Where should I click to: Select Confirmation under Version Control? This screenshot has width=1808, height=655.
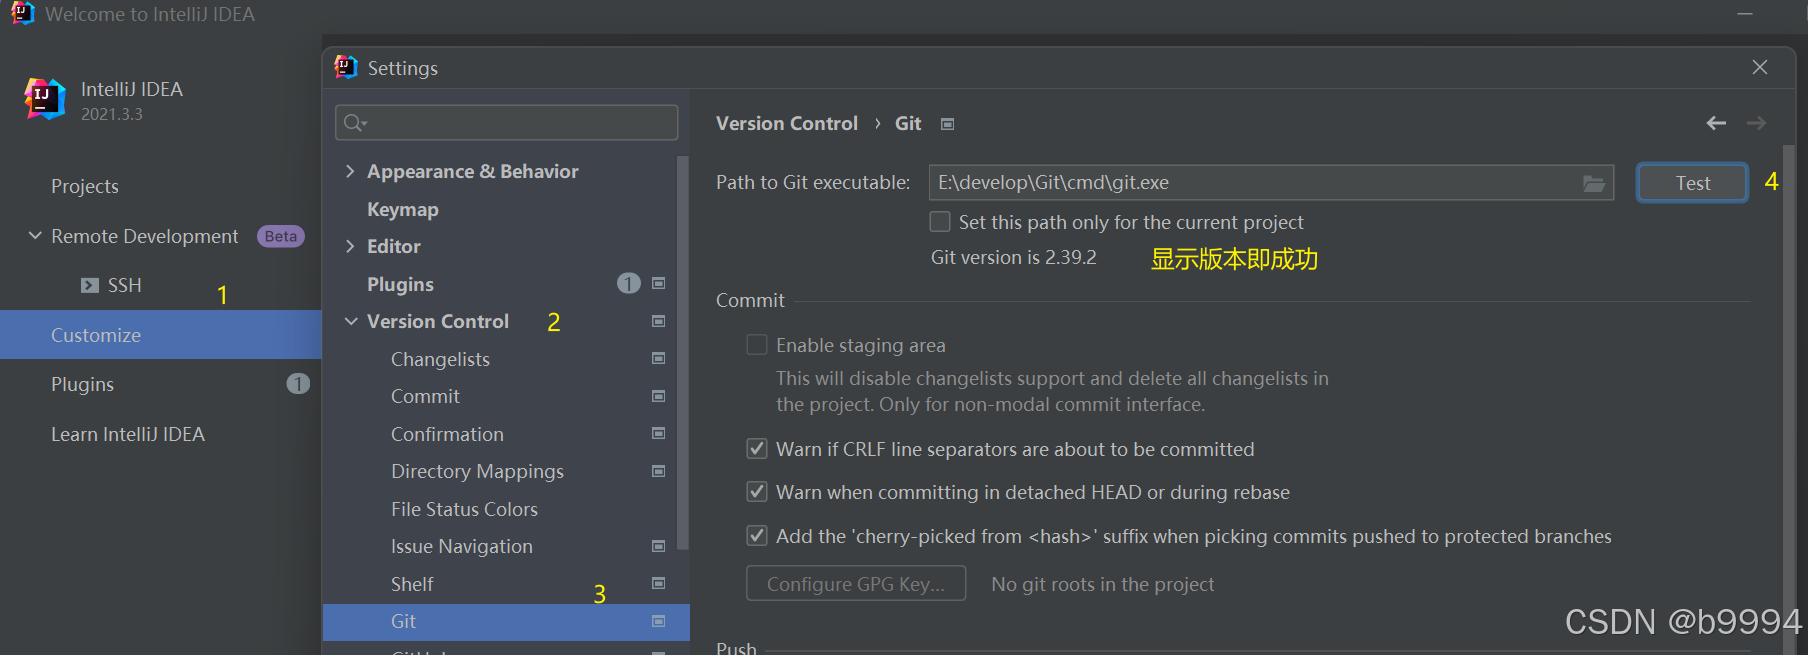click(x=447, y=434)
